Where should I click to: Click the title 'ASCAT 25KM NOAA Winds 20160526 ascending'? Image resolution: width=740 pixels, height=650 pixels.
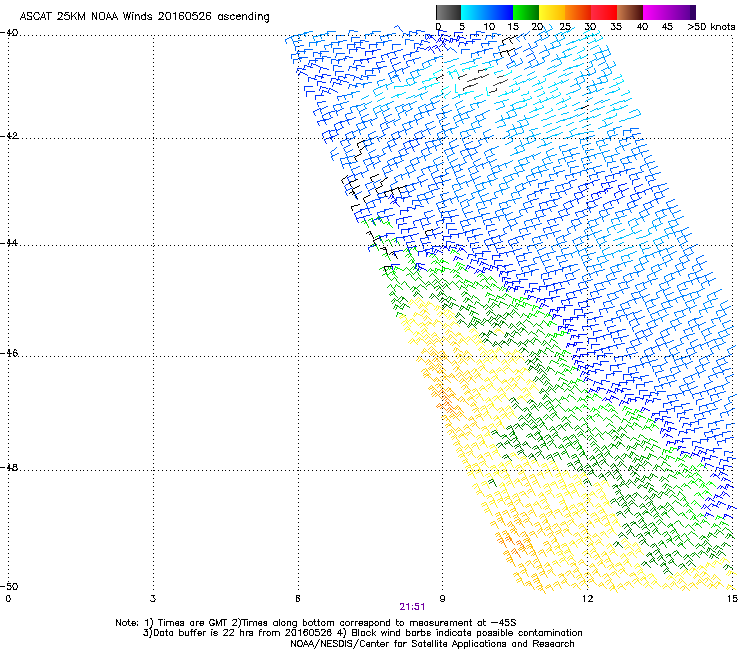[x=144, y=17]
